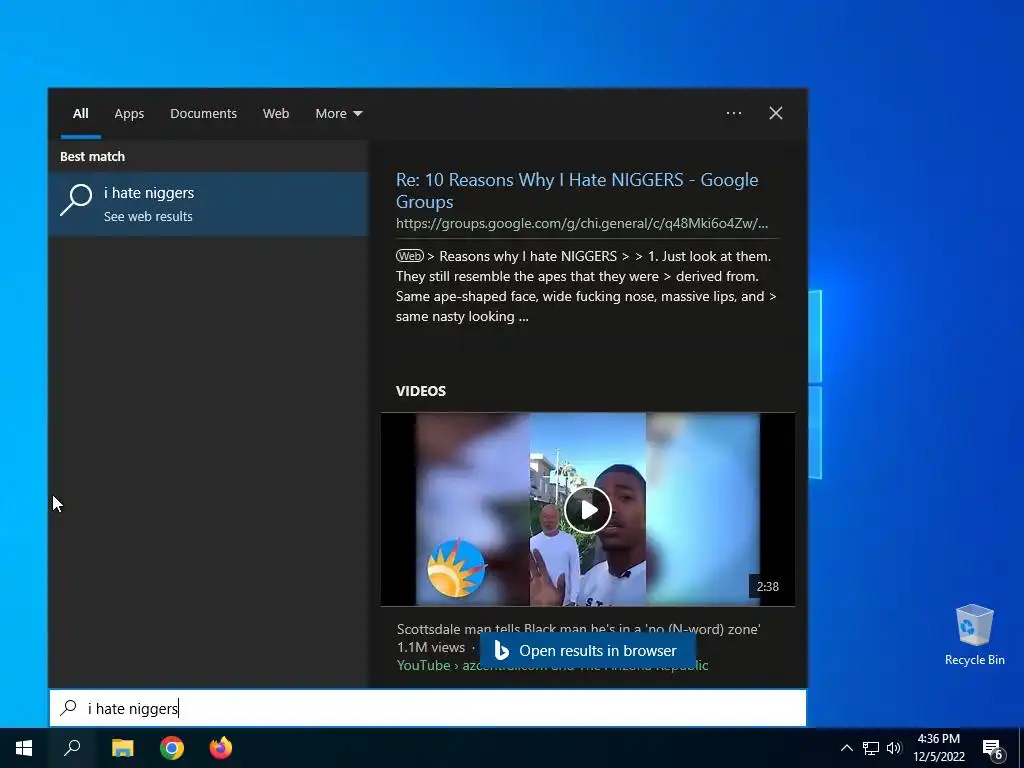This screenshot has width=1024, height=768.
Task: Click the magnifier icon in Best match row
Action: [x=76, y=199]
